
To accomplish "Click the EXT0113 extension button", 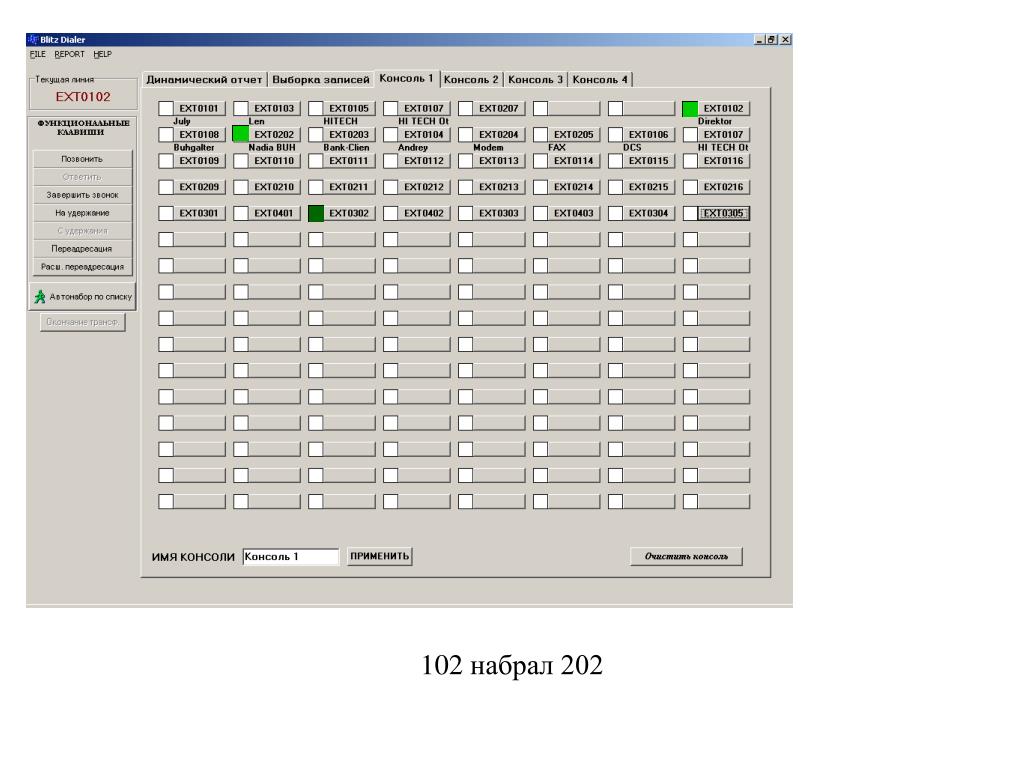I will 499,161.
